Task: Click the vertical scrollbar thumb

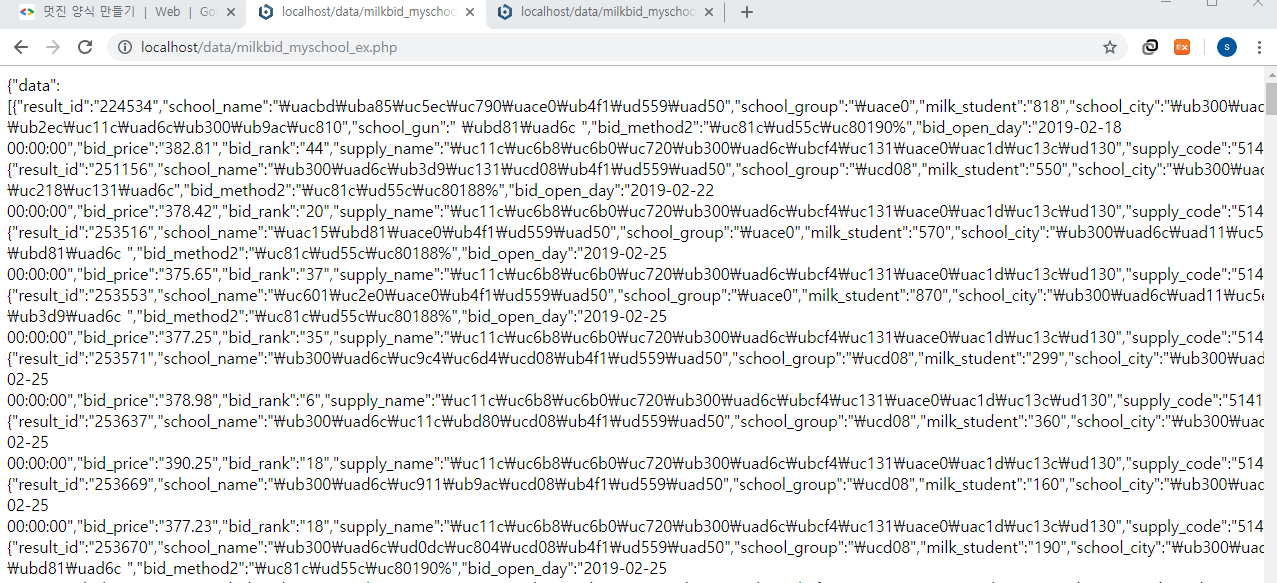Action: tap(1270, 100)
